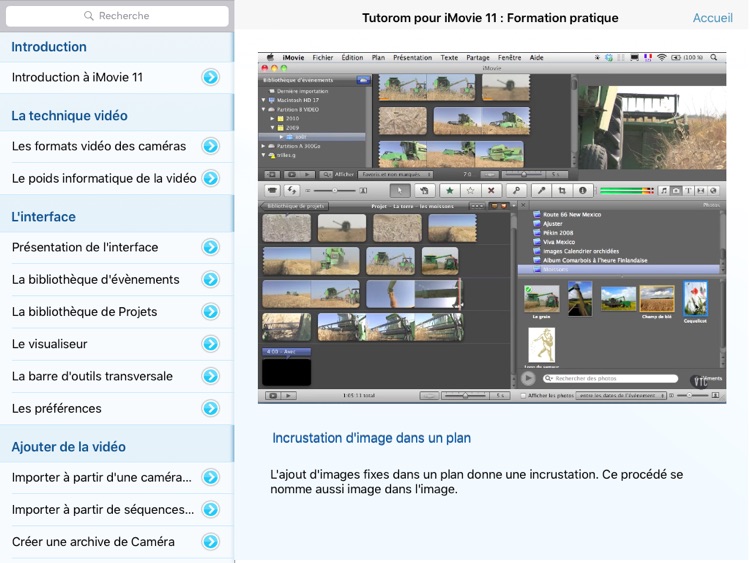Open the Favoris et non marqués dropdown
750x563 pixels.
point(395,175)
